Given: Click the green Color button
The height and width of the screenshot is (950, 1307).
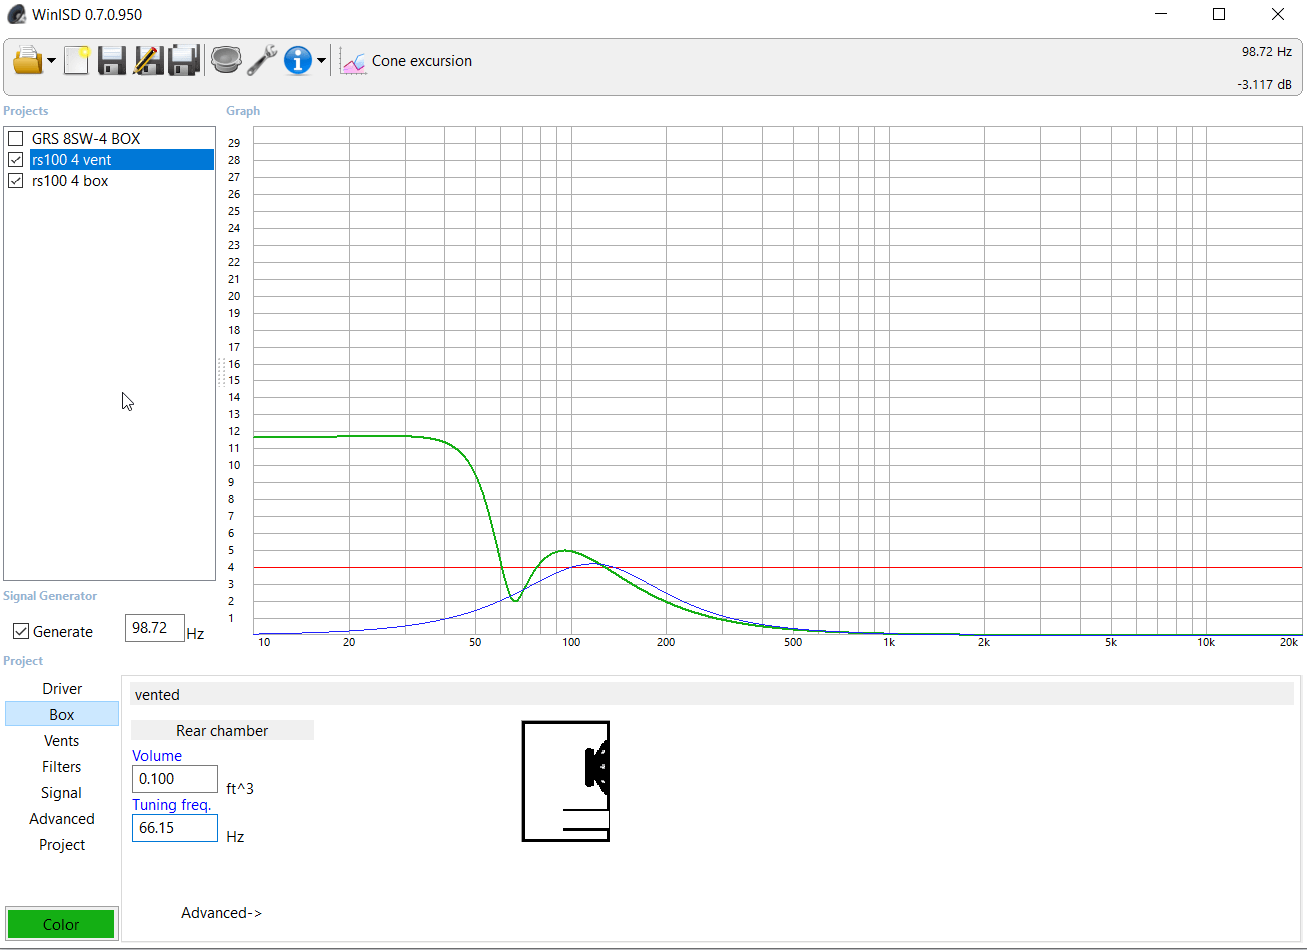Looking at the screenshot, I should click(x=61, y=924).
